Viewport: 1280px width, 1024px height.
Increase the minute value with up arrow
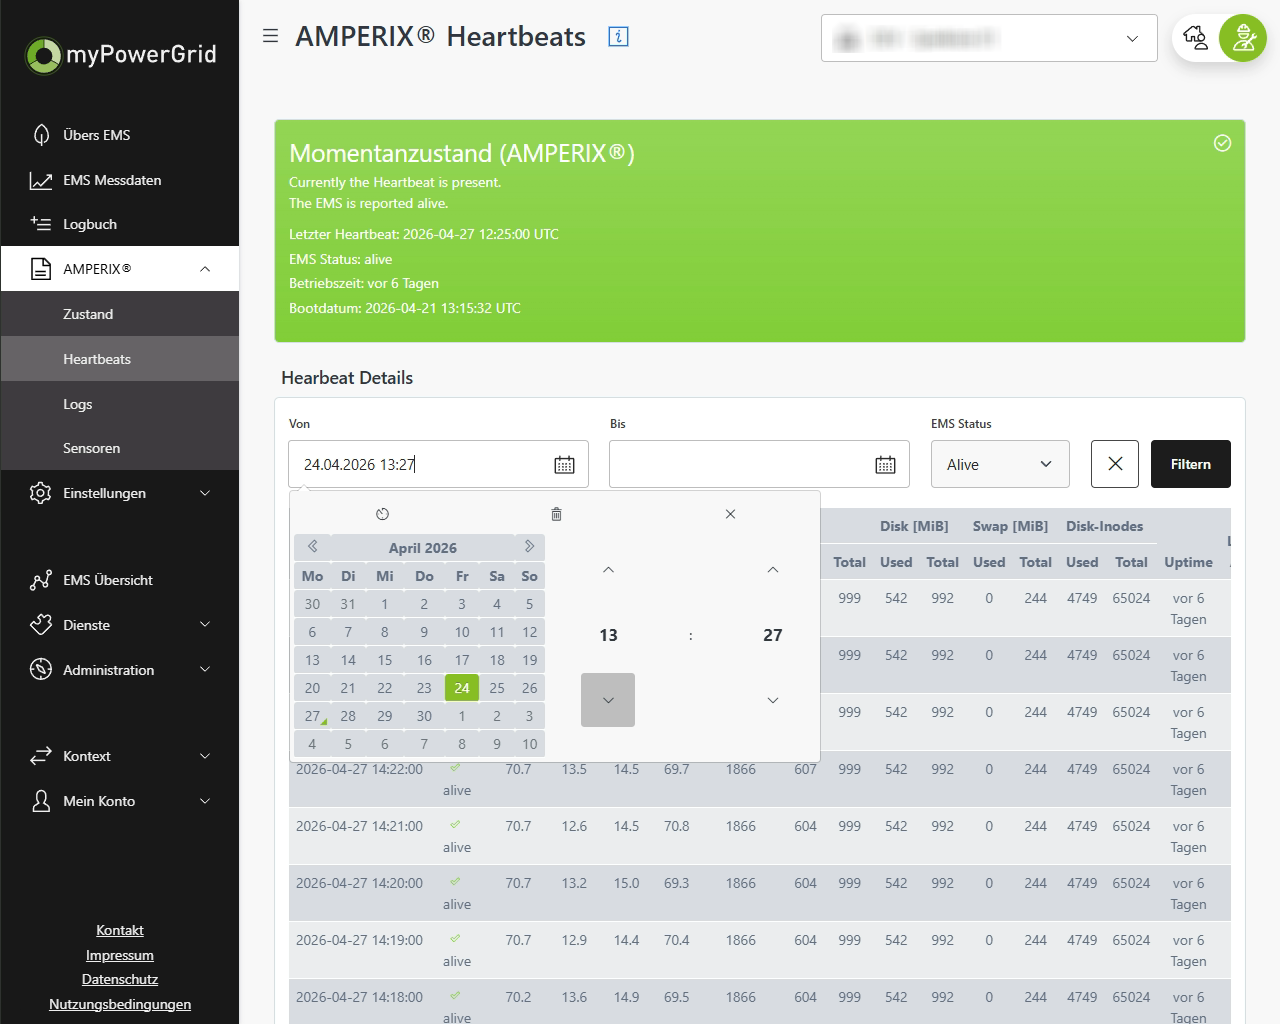pos(772,570)
